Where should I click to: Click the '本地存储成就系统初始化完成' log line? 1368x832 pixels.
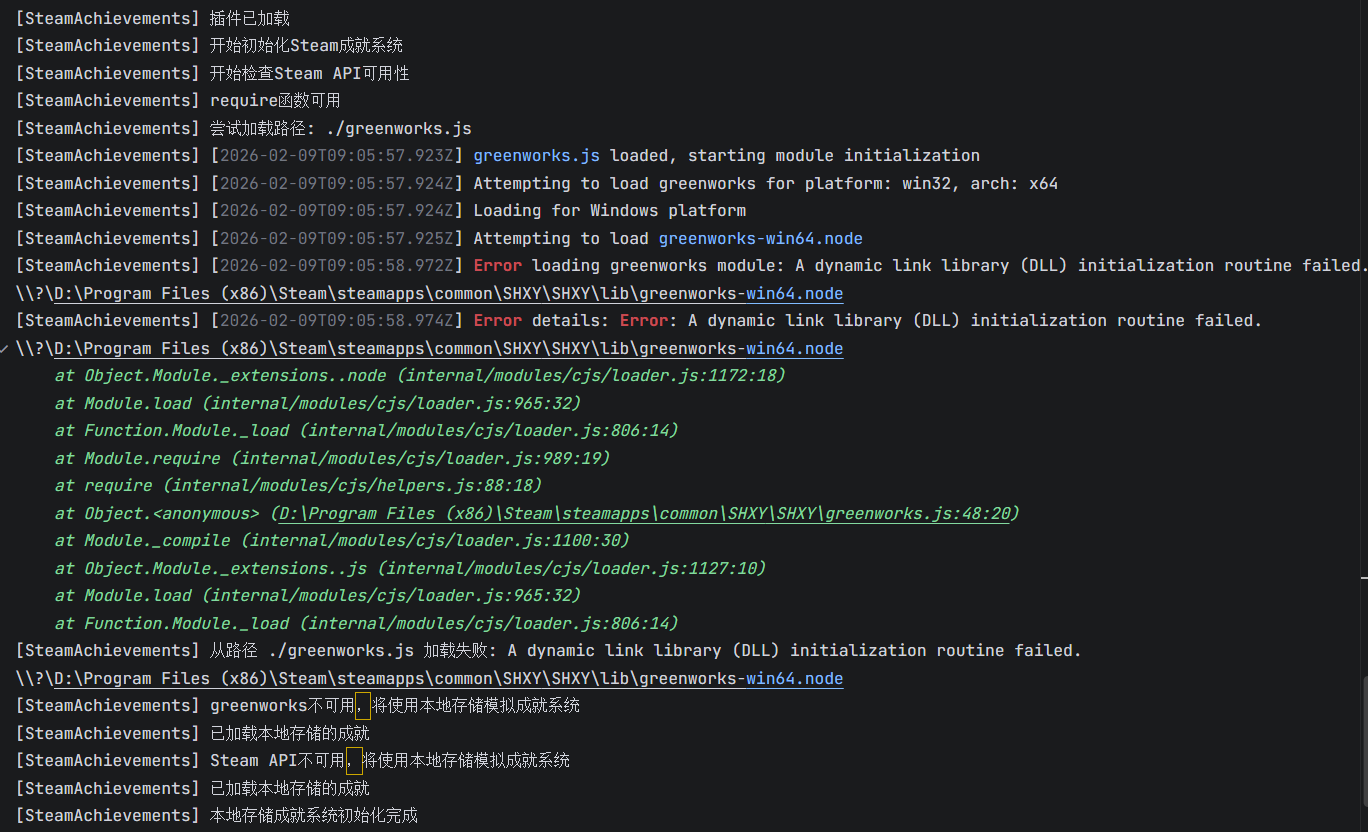217,816
